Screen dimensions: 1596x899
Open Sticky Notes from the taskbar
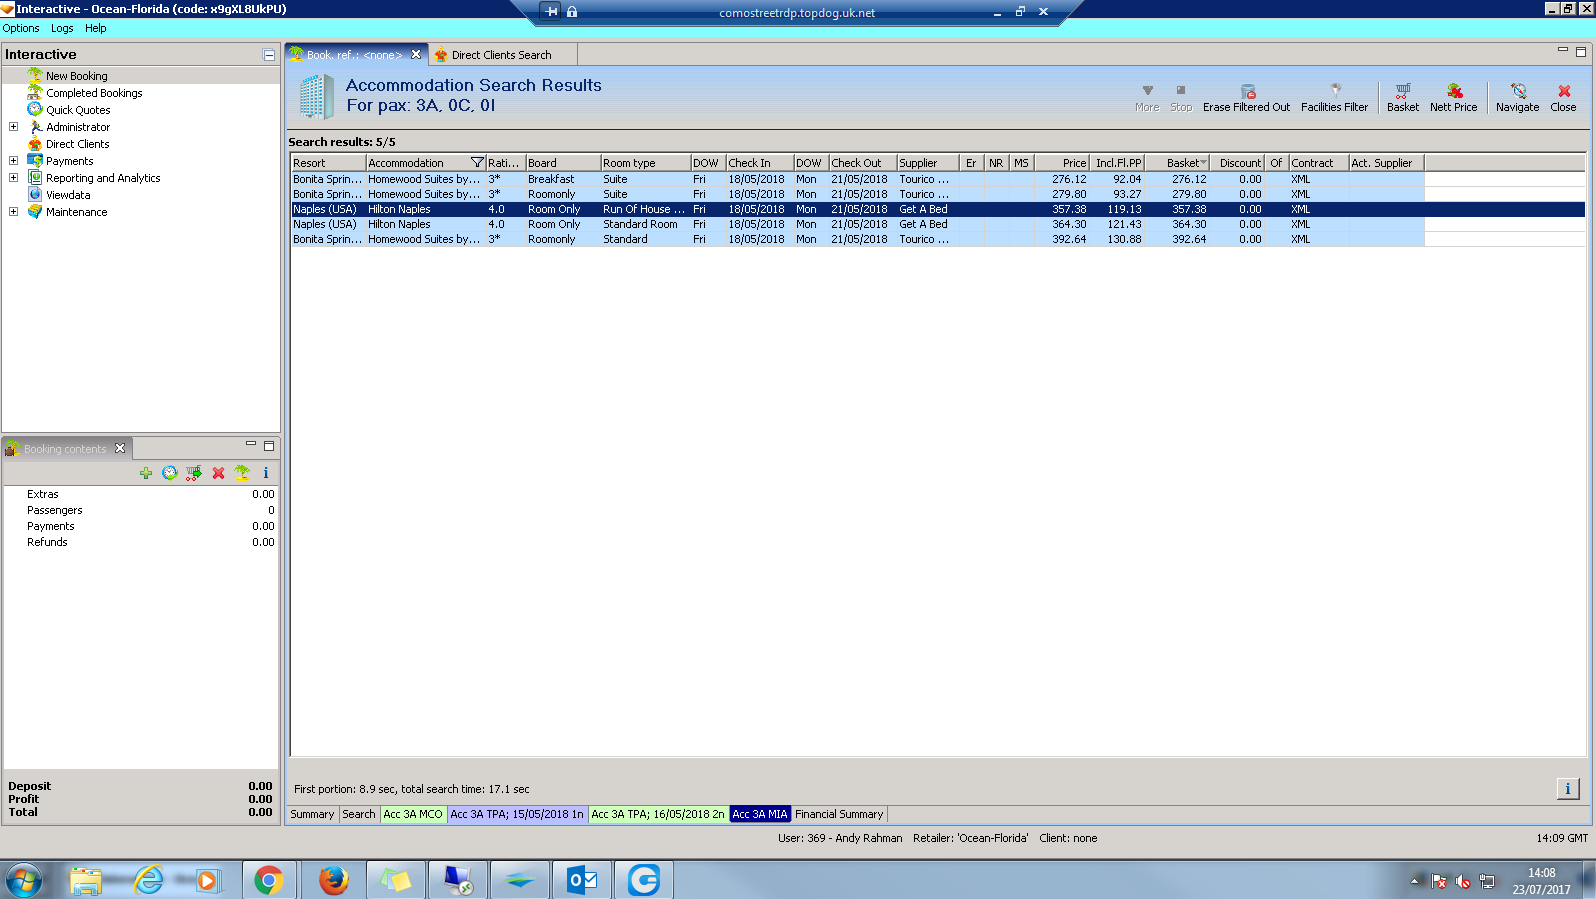point(395,880)
